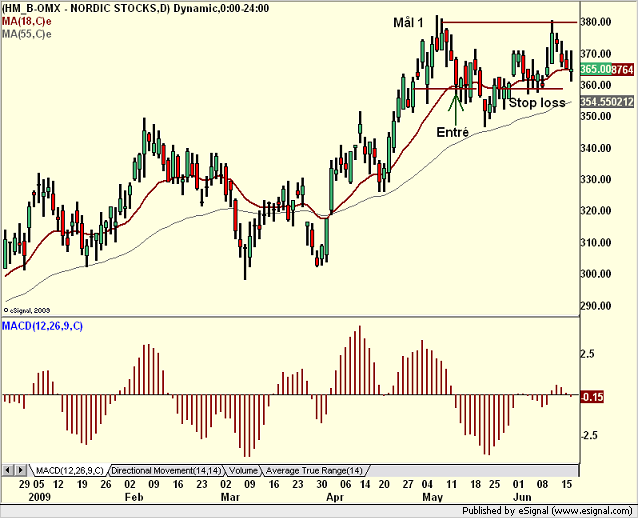Click the 2.5 MACD axis label
Screen dimensions: 638x518
(x=587, y=354)
